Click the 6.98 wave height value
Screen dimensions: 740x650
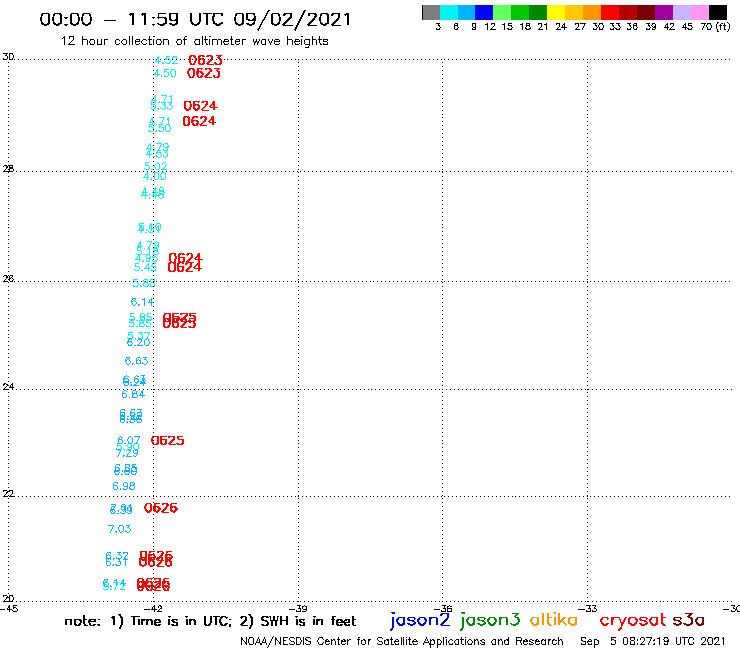click(x=124, y=486)
